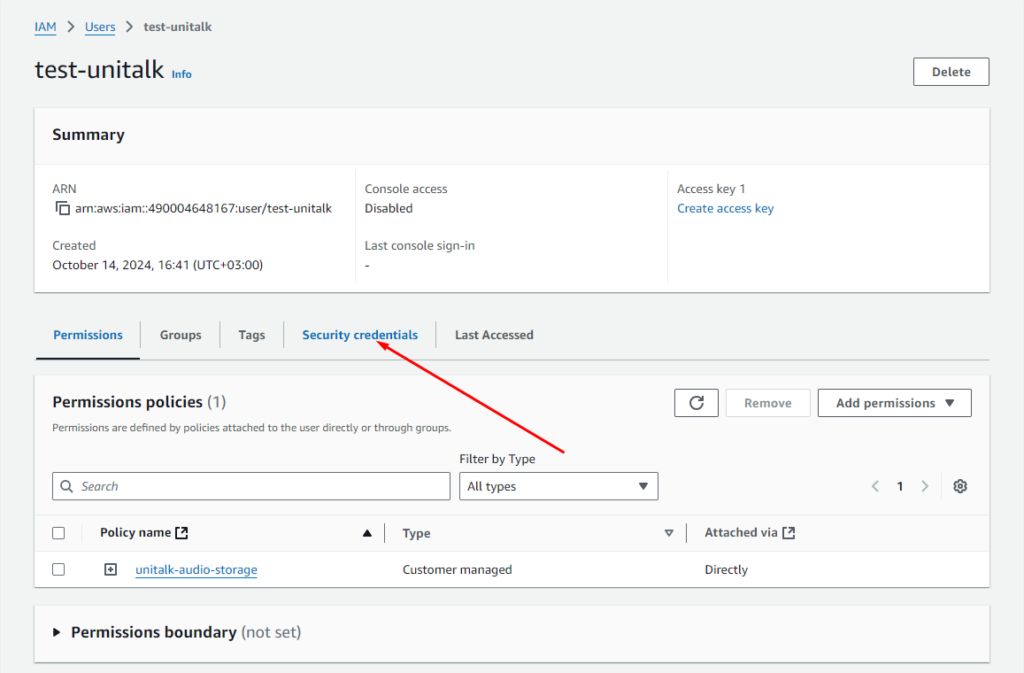This screenshot has height=673, width=1024.
Task: Select all policies header checkbox
Action: pos(58,534)
